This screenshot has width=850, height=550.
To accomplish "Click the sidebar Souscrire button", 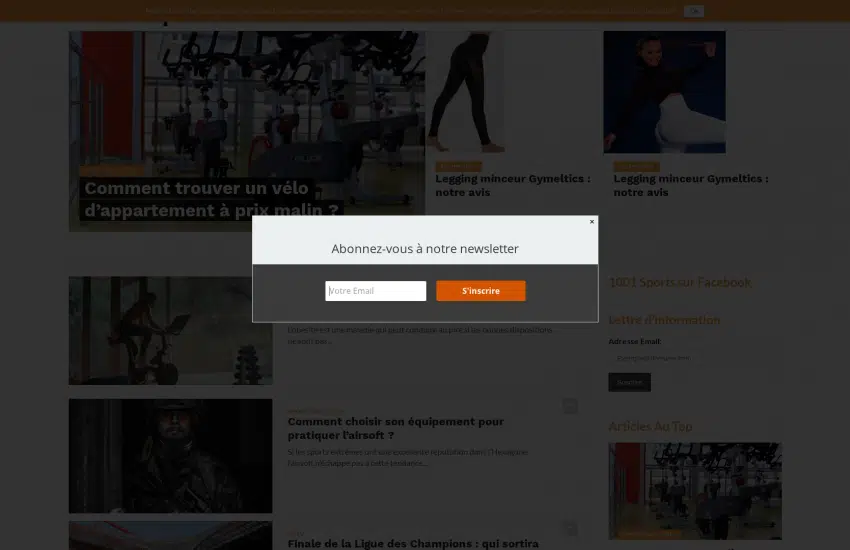I will tap(629, 382).
